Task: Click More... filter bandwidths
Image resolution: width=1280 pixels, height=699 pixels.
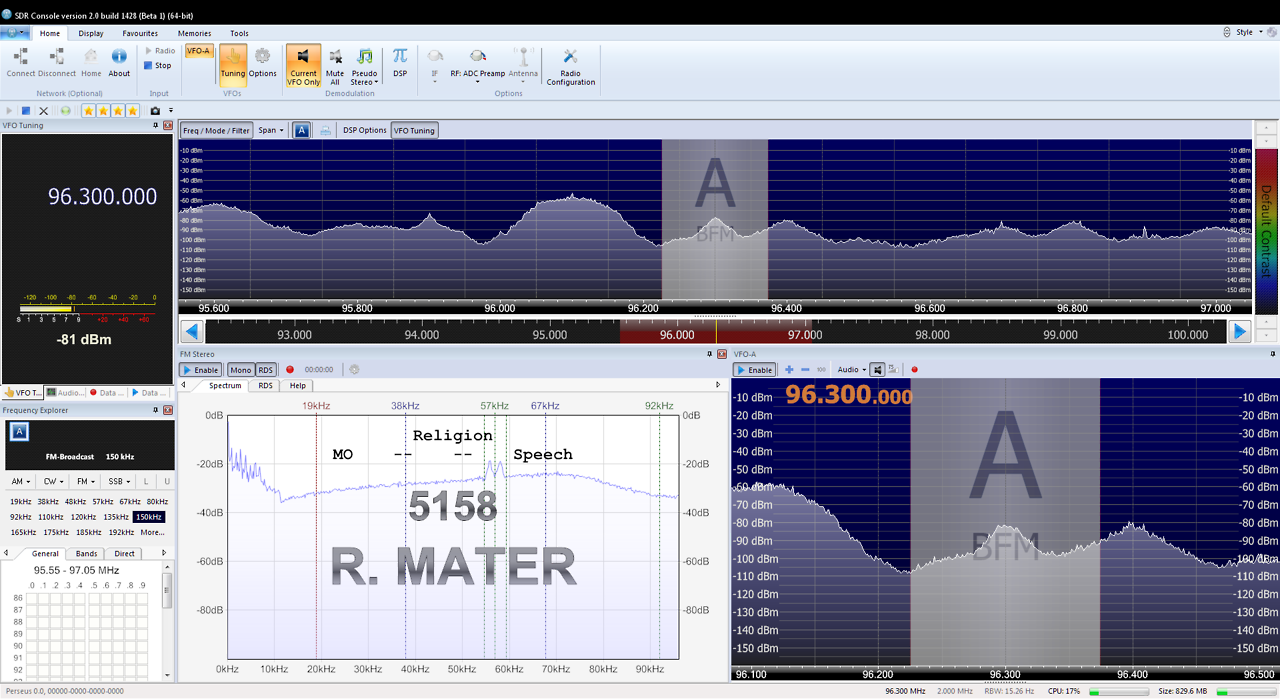Action: (x=152, y=533)
